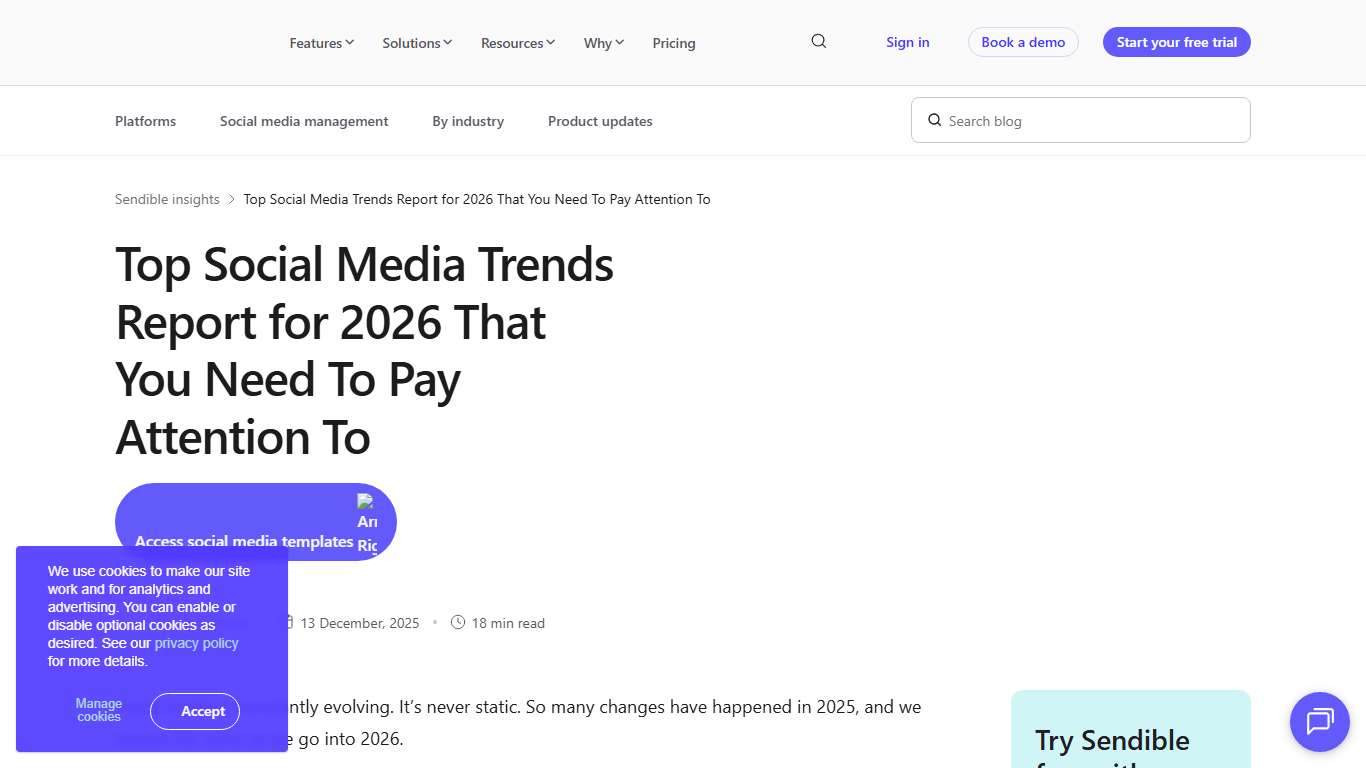Screen dimensions: 1366x768
Task: Open the Solutions menu
Action: coord(416,43)
